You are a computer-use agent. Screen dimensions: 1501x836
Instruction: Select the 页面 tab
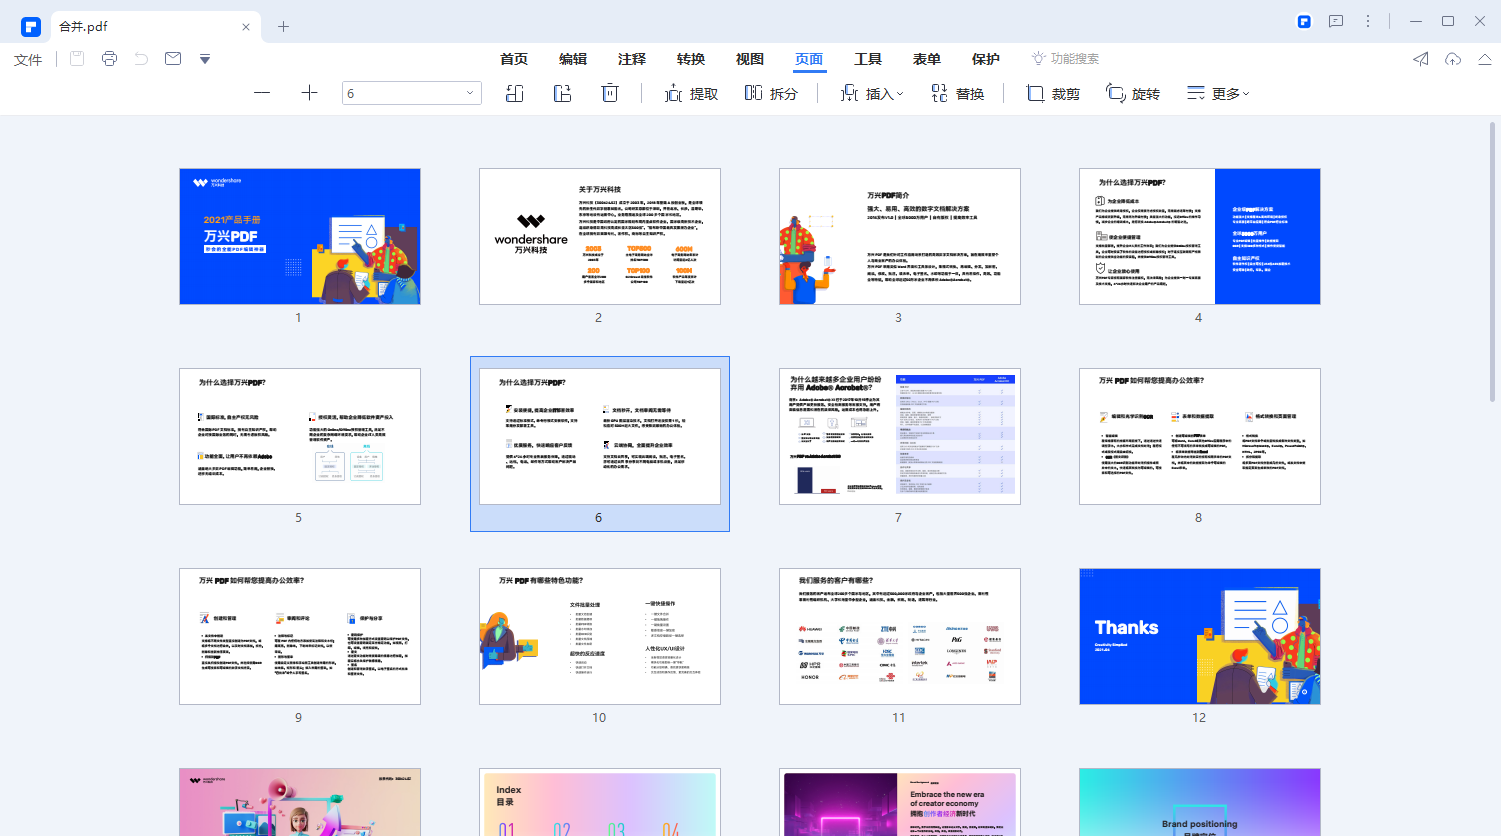[809, 60]
